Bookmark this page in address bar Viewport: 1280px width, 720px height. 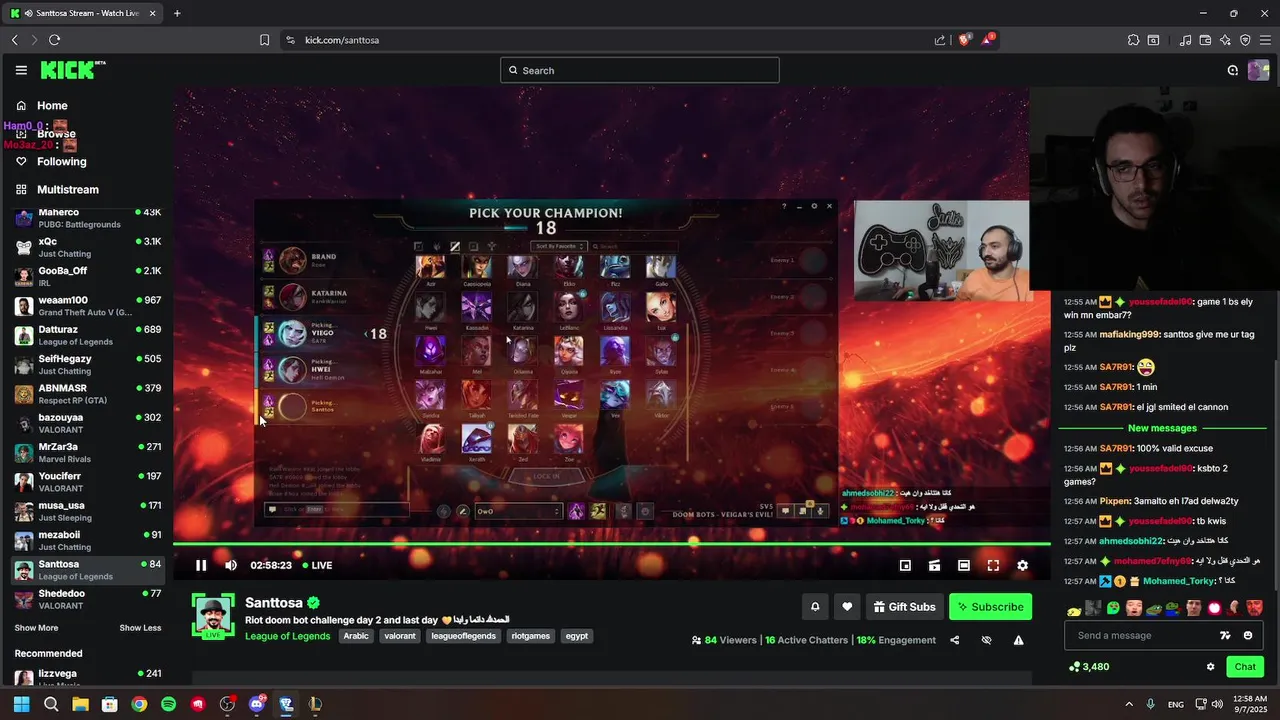pyautogui.click(x=264, y=40)
